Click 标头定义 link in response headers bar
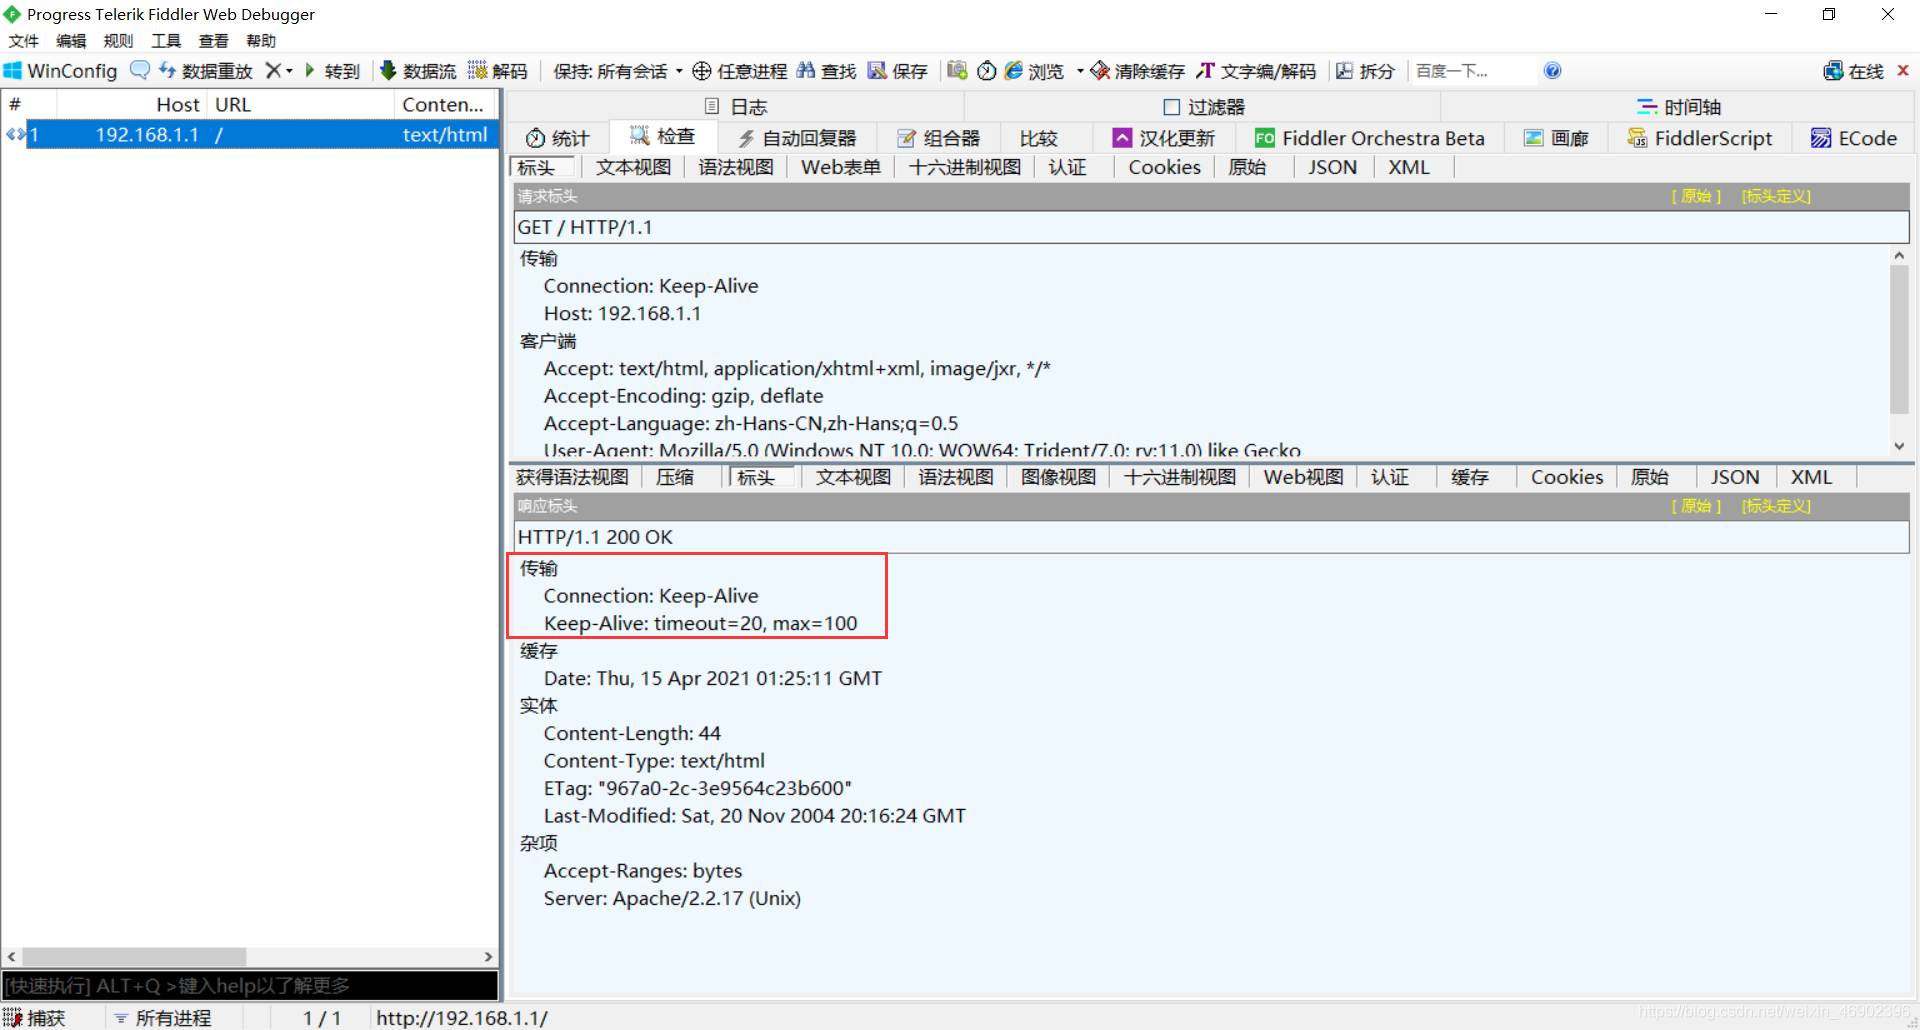Image resolution: width=1920 pixels, height=1030 pixels. [x=1776, y=506]
